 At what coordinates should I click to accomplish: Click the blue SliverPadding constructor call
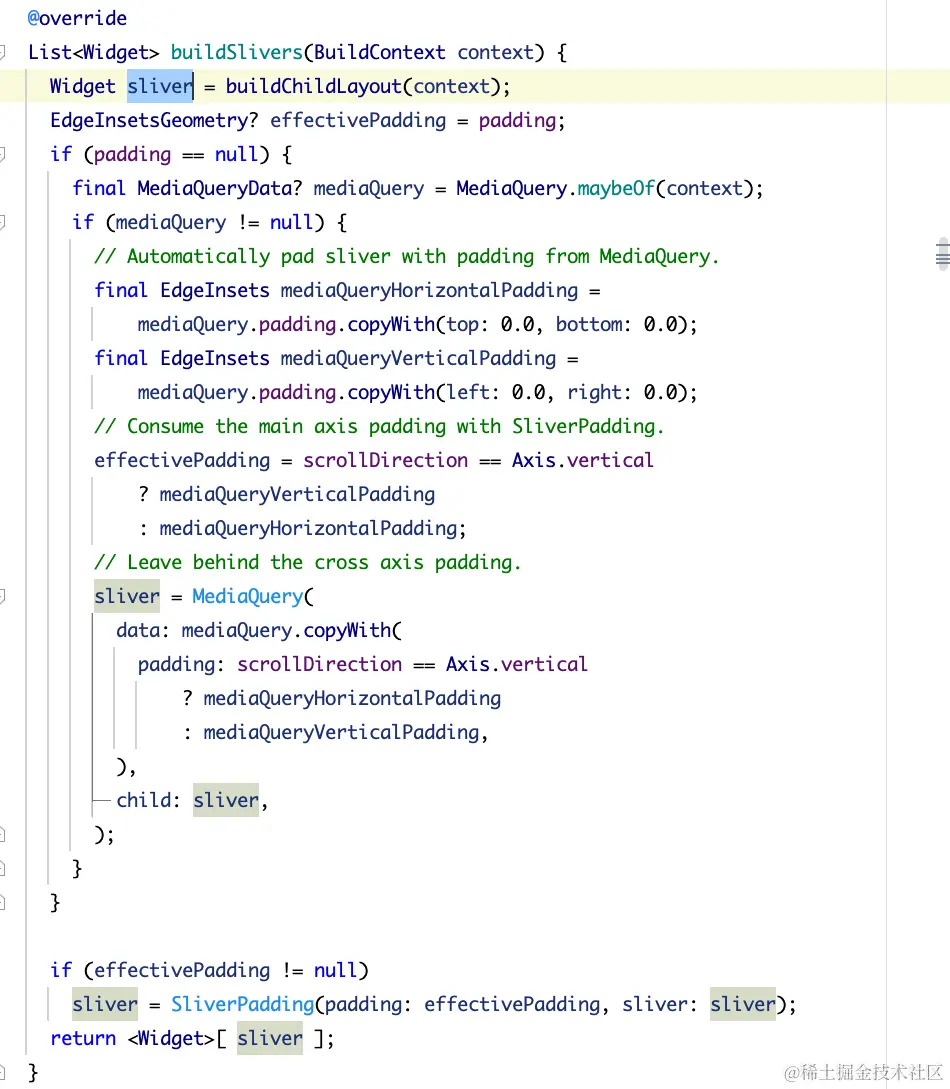[x=242, y=1004]
